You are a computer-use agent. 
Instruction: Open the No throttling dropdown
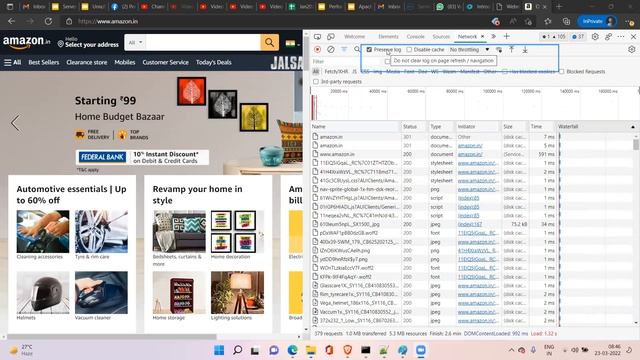469,49
